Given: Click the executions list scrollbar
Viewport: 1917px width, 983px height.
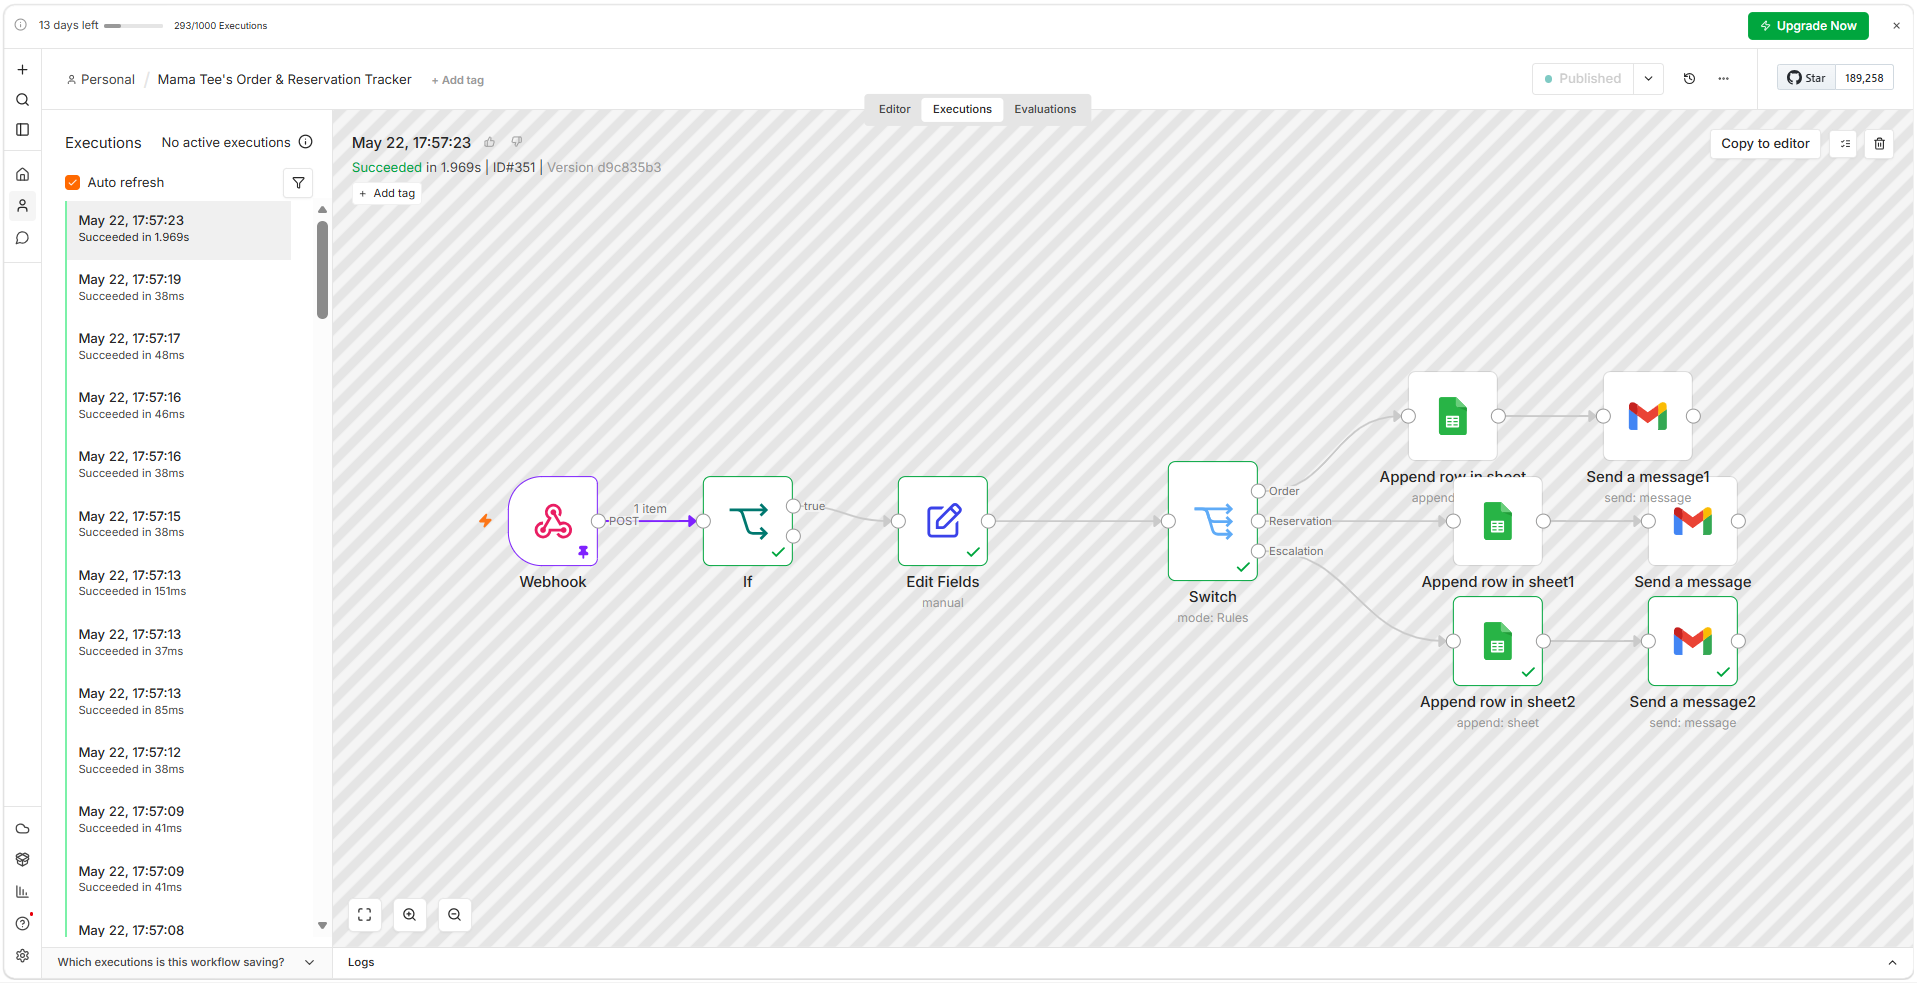Looking at the screenshot, I should coord(322,270).
